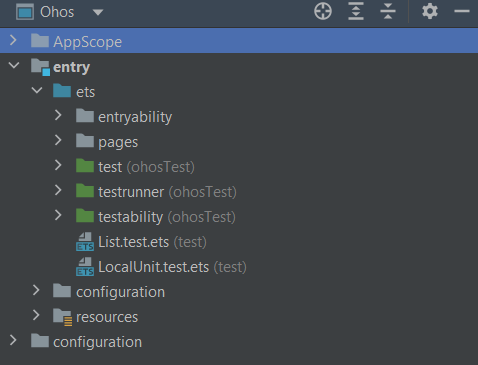Expand the resources folder chevron

[36, 315]
